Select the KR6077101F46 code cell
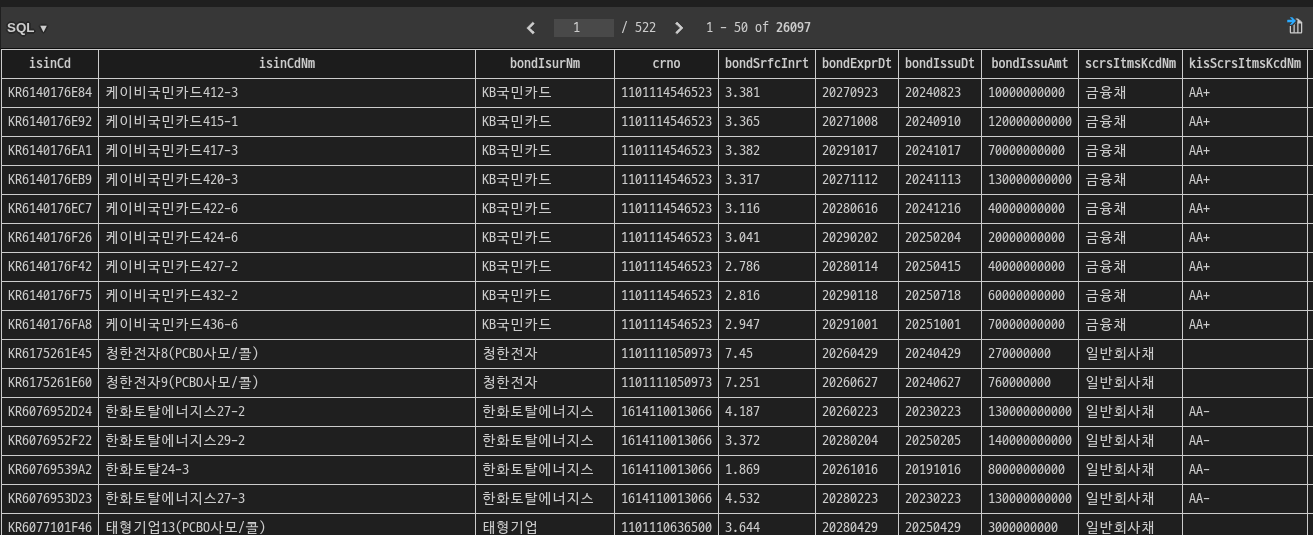Image resolution: width=1313 pixels, height=535 pixels. [50, 527]
